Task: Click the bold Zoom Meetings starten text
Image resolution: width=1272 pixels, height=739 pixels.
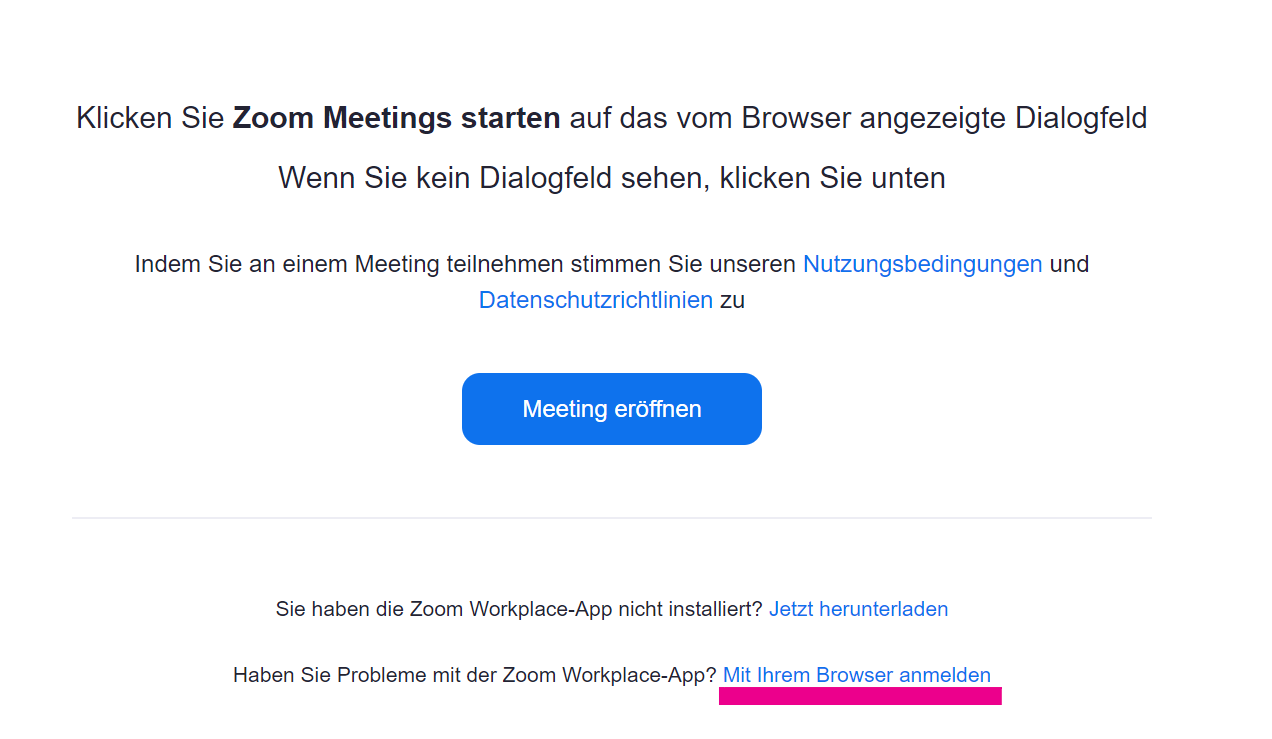Action: [396, 119]
